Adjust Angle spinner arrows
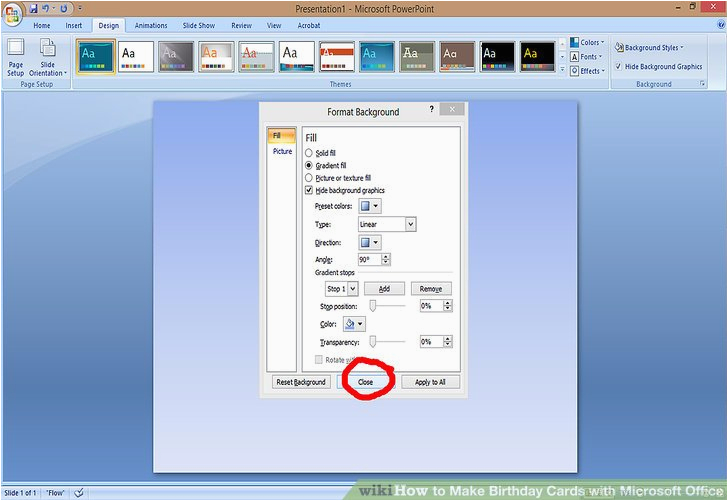This screenshot has width=728, height=501. coord(386,260)
